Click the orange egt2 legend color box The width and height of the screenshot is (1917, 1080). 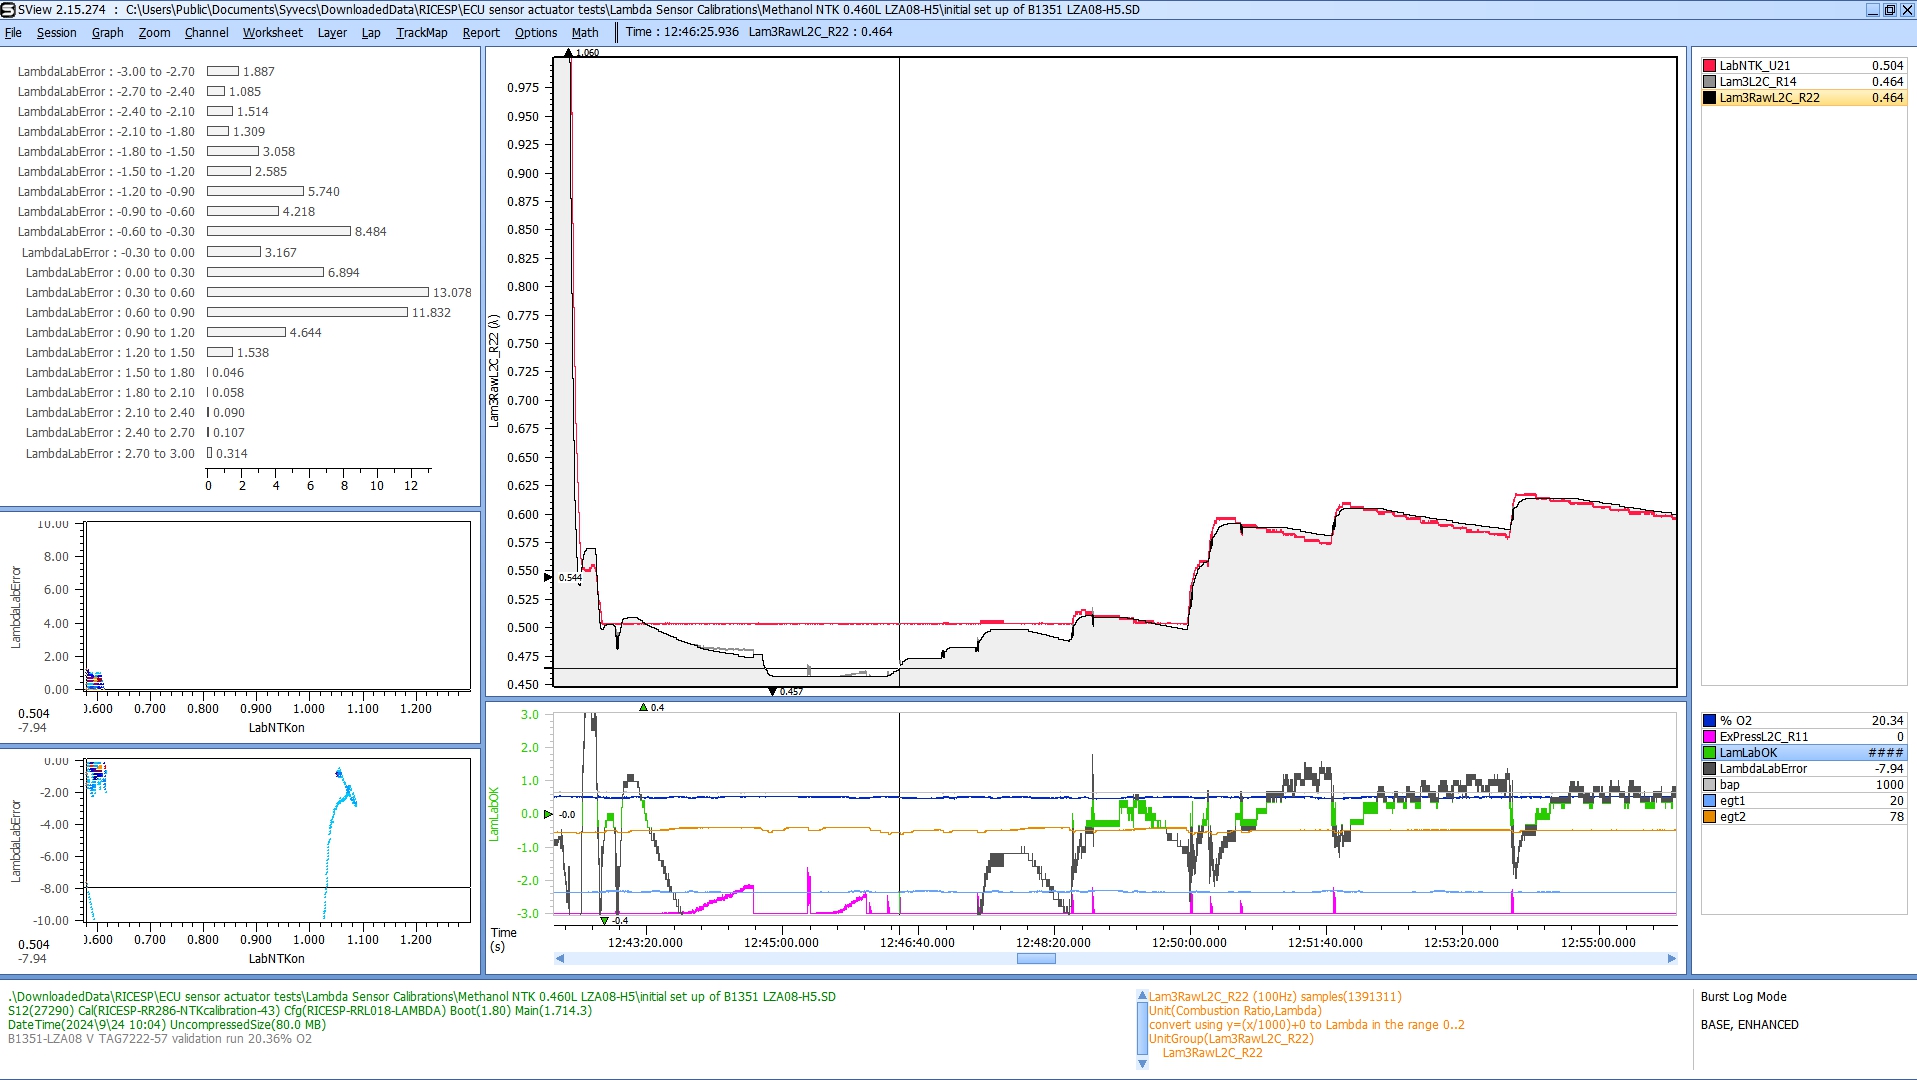(1709, 817)
